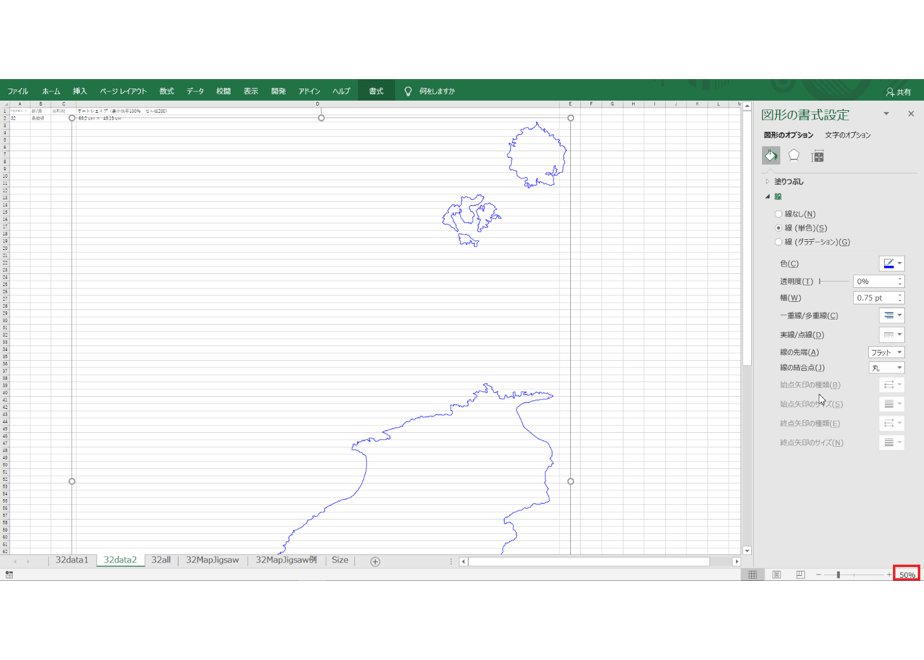
Task: Click the 何をしますか search box
Action: pos(437,91)
